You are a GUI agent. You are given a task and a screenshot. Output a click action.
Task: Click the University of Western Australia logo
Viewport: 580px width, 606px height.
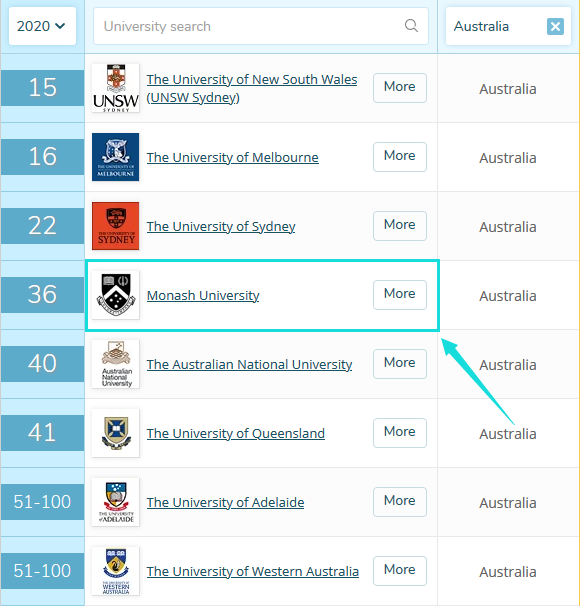point(116,571)
